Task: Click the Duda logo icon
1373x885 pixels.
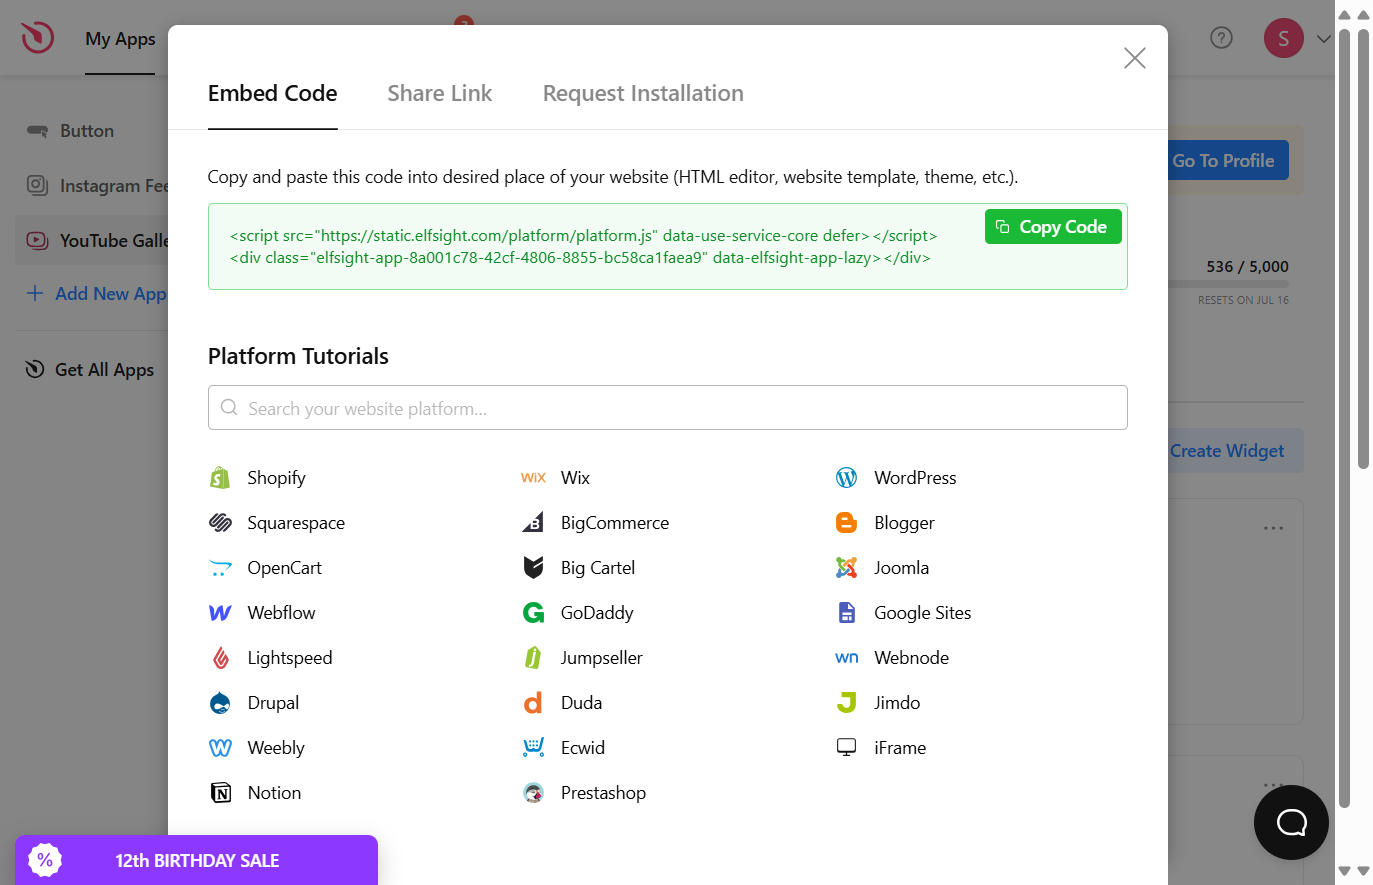Action: coord(533,703)
